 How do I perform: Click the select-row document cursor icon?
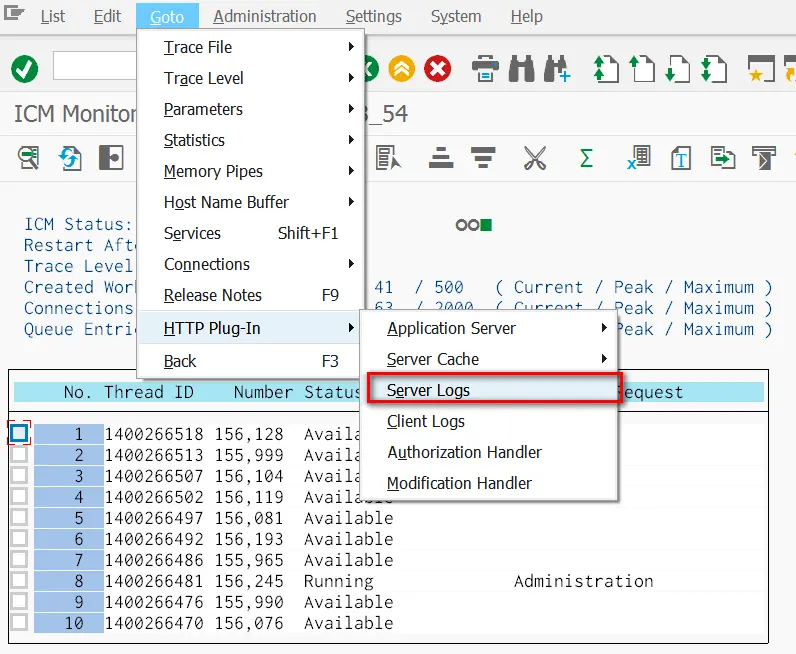[x=388, y=158]
